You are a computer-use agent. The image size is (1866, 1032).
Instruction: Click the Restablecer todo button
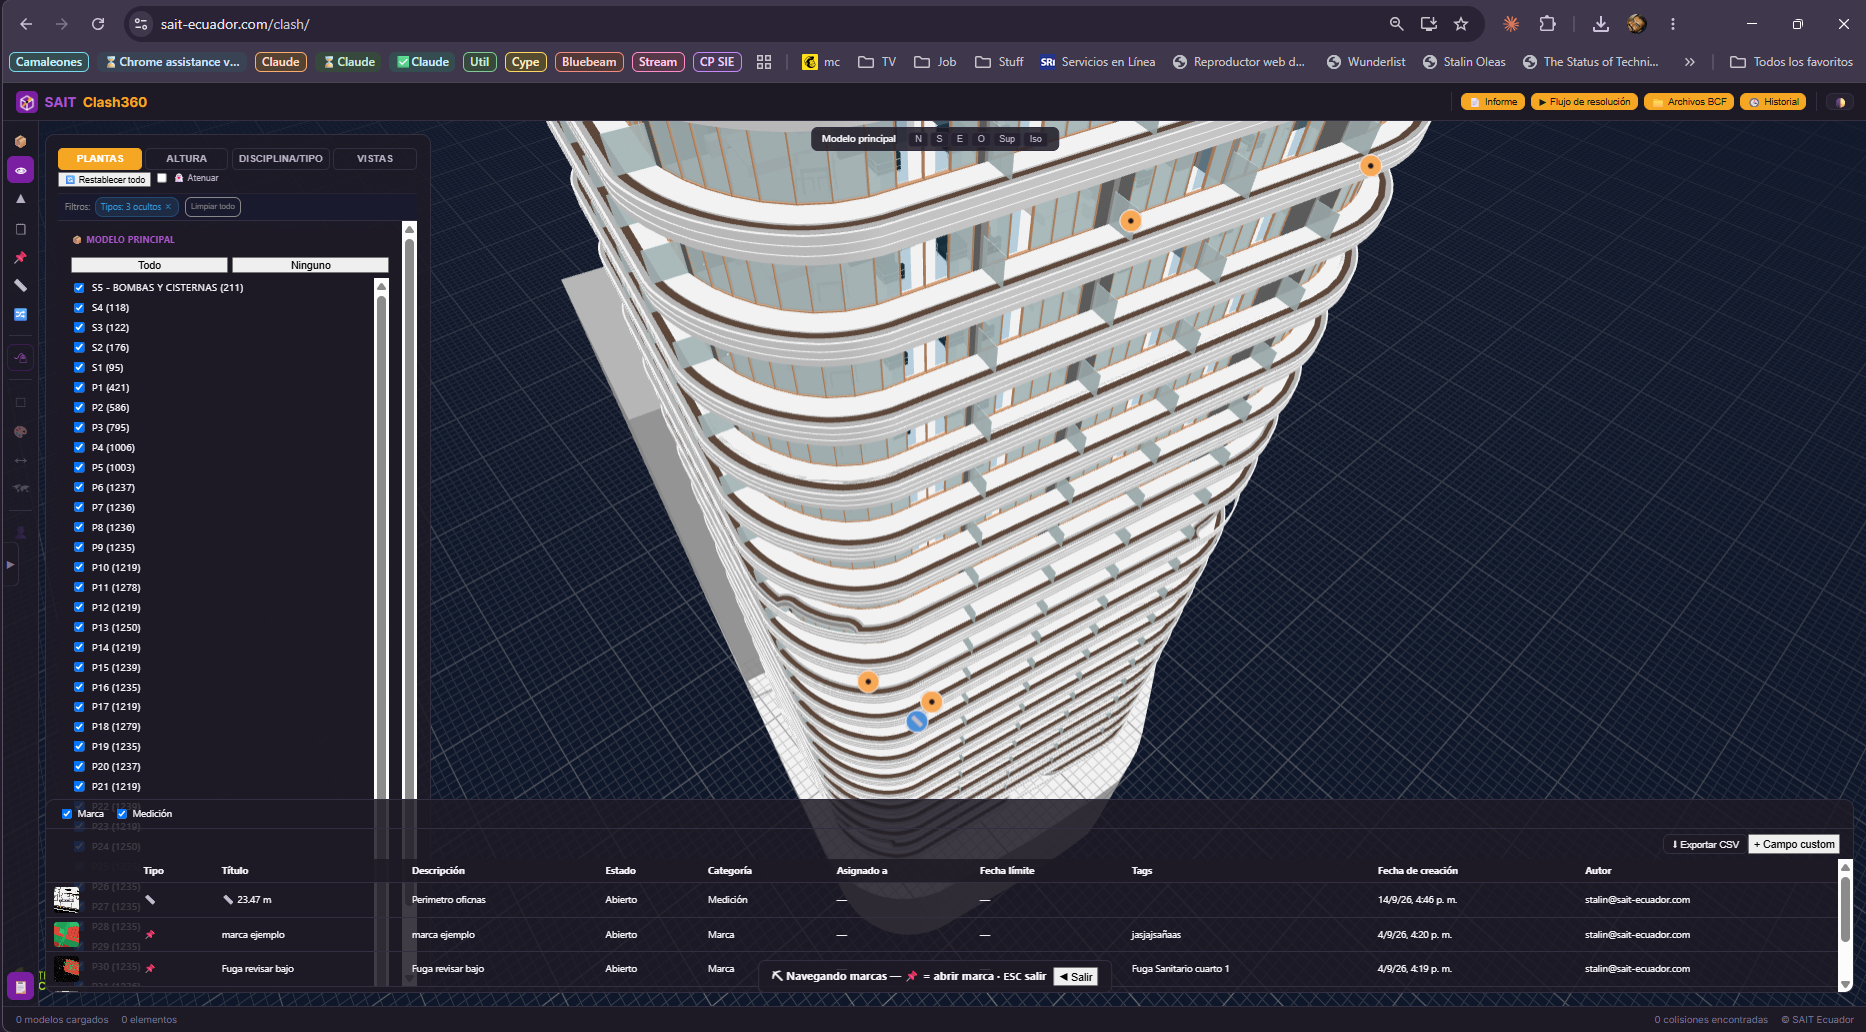tap(104, 180)
